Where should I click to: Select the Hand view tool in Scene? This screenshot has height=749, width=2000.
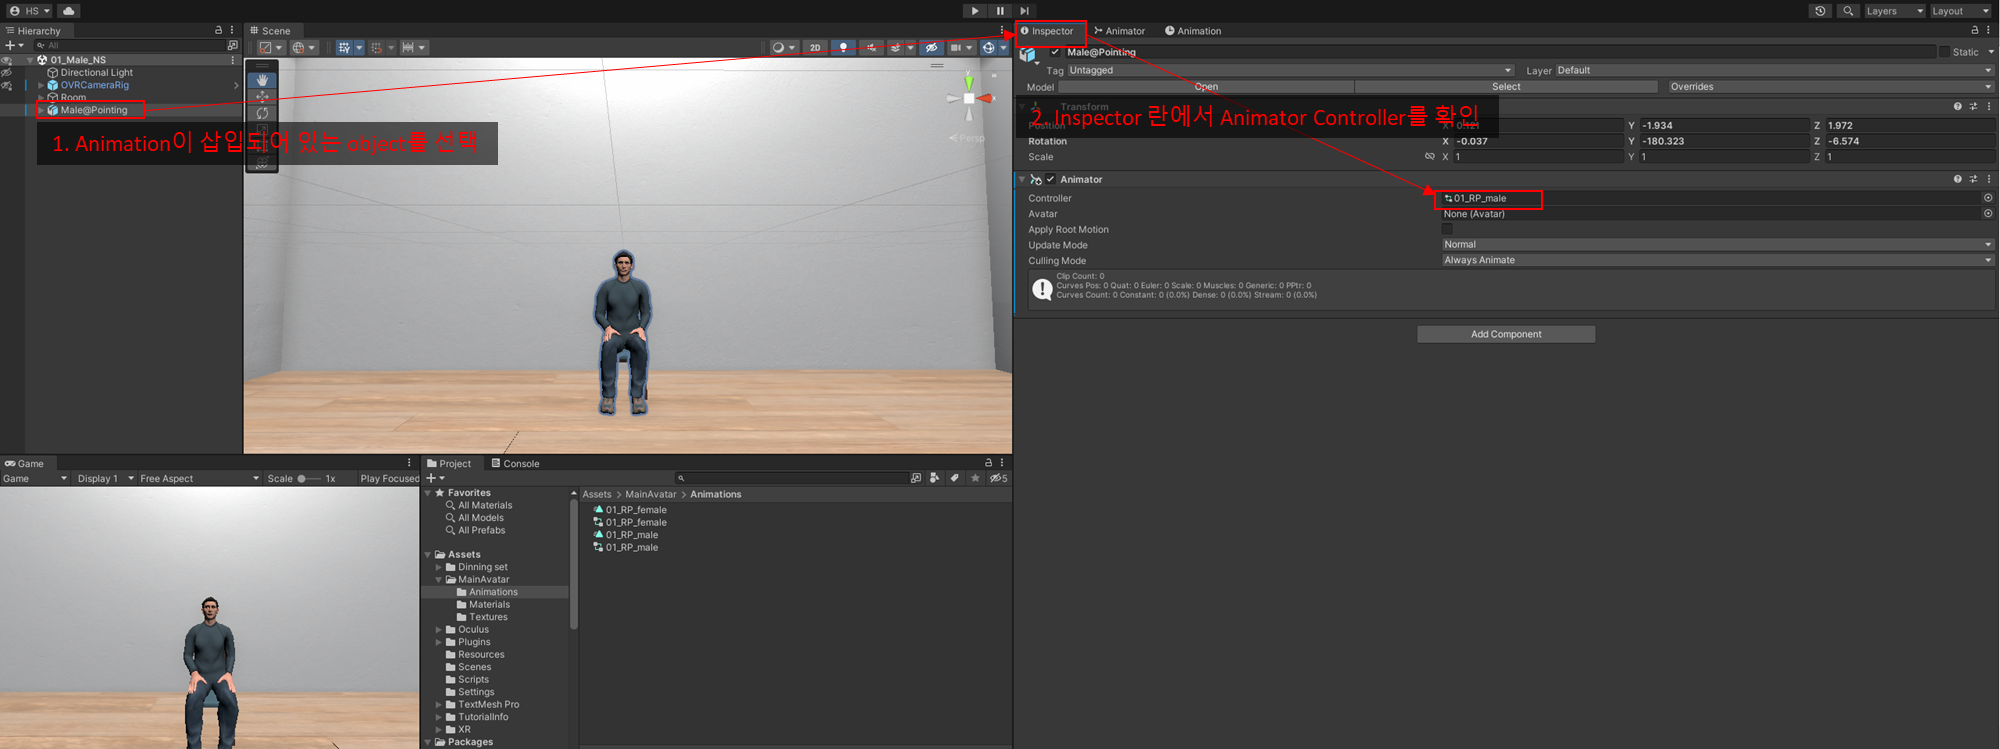click(262, 80)
